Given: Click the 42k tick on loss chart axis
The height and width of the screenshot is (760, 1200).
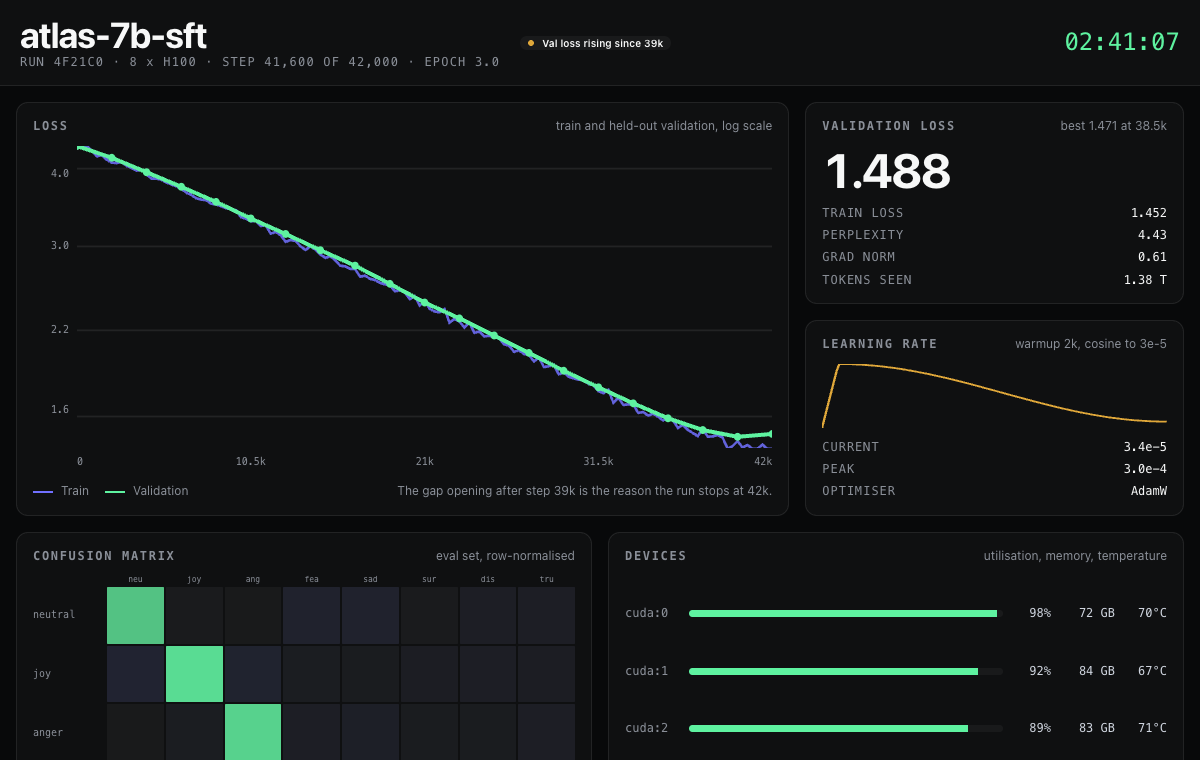Looking at the screenshot, I should 763,462.
